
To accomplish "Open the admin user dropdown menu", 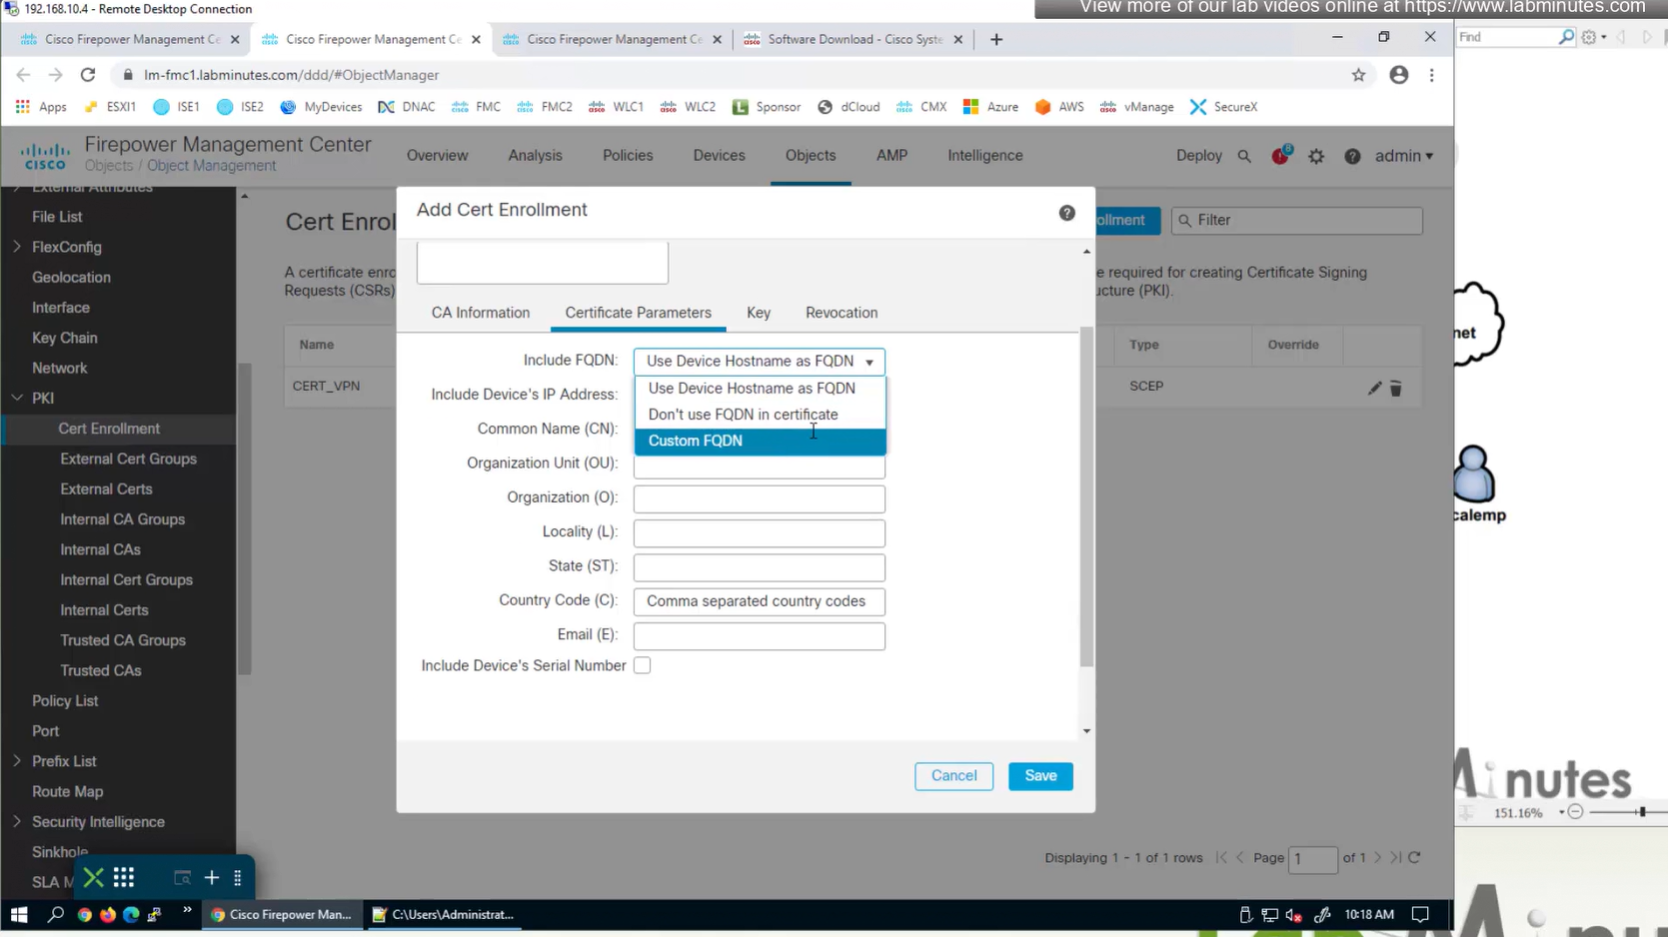I will pos(1403,156).
